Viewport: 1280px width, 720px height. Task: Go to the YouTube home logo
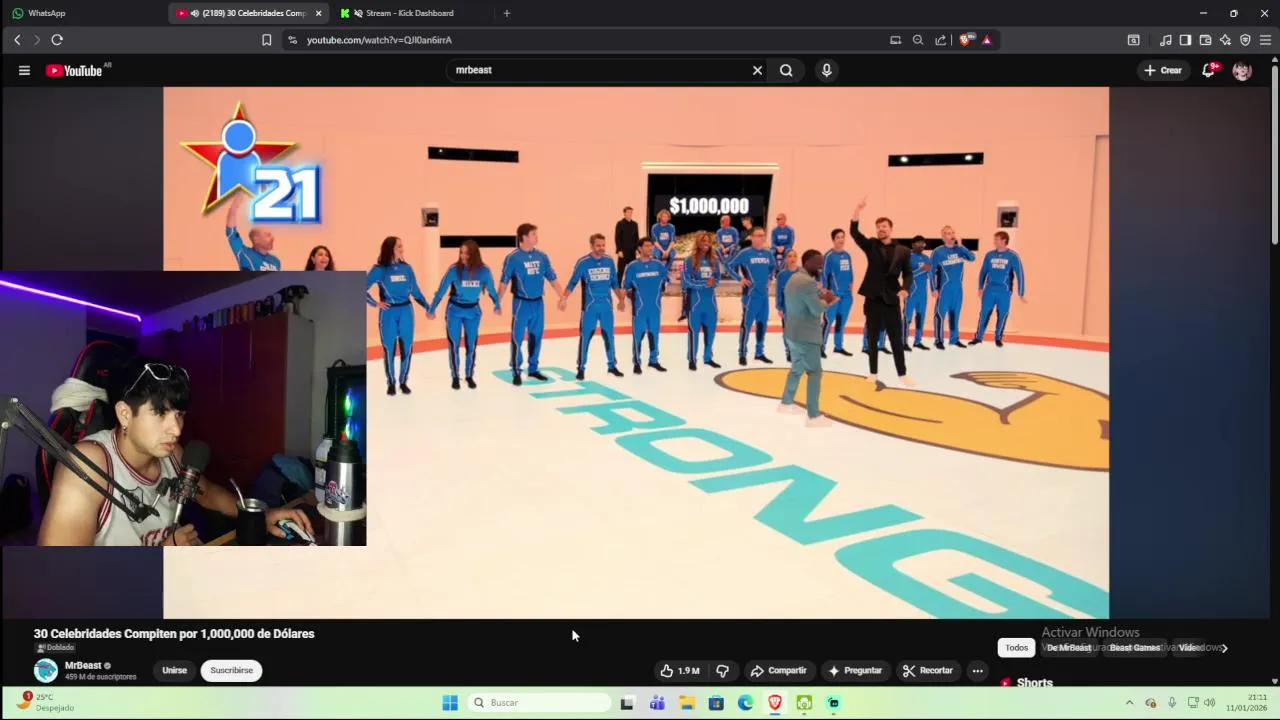[75, 70]
